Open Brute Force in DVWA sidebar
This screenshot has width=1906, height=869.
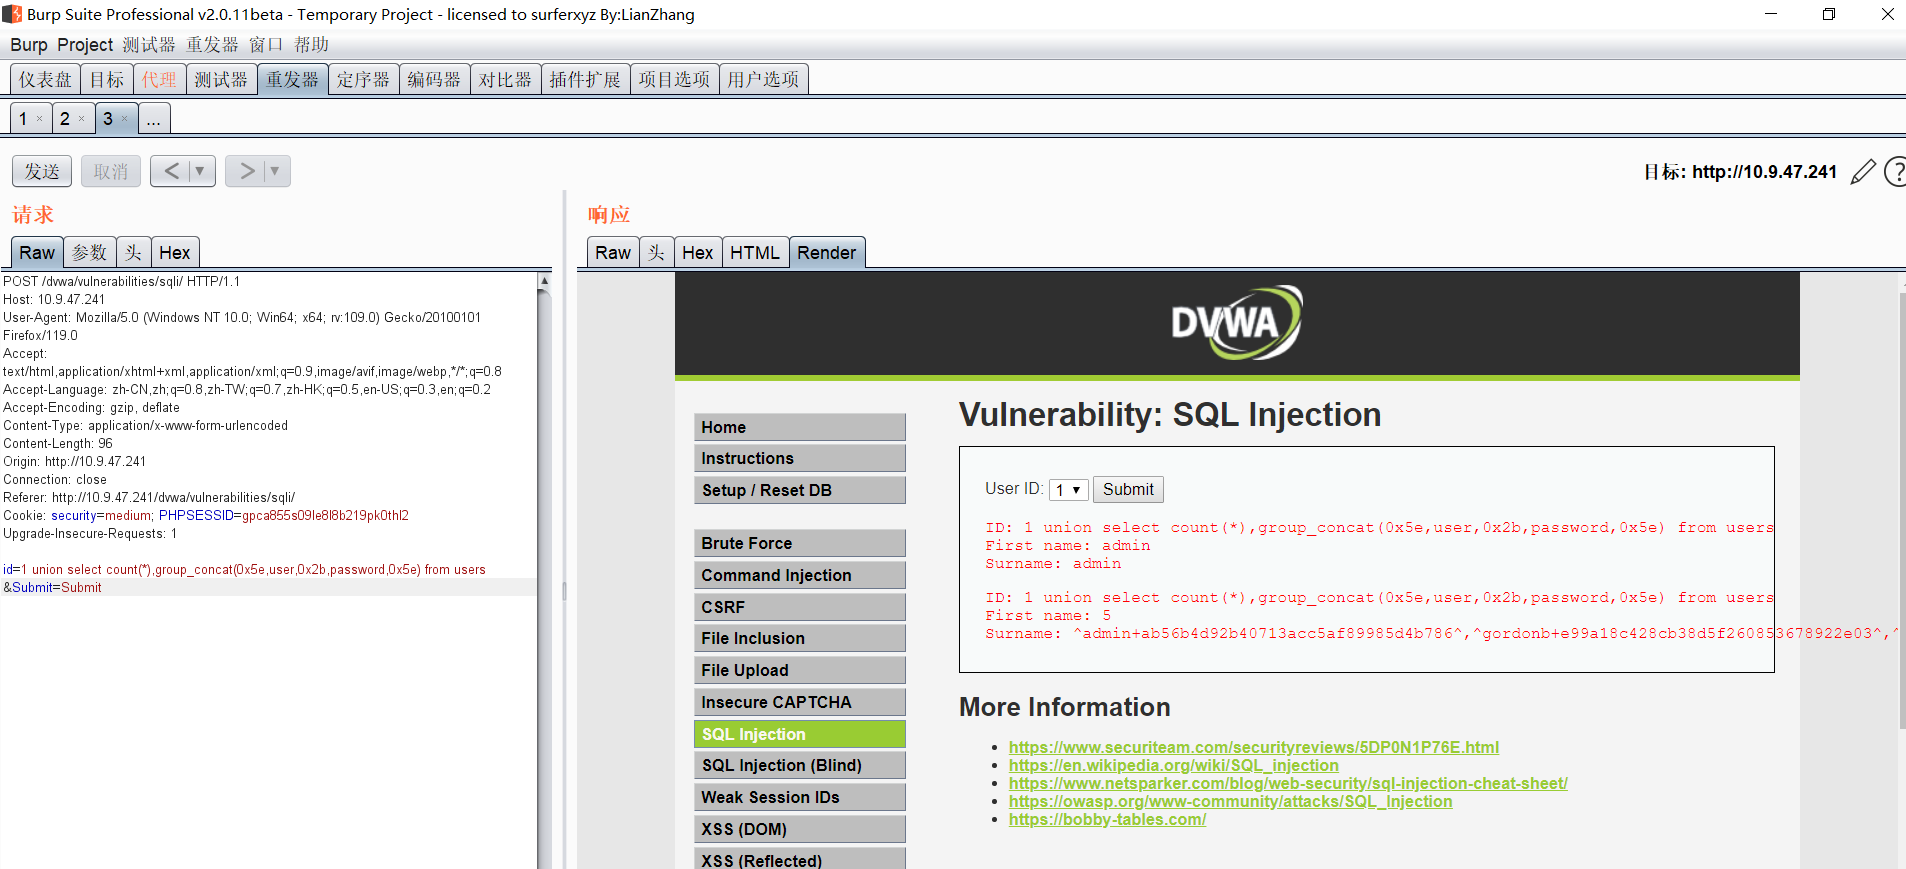pos(800,543)
